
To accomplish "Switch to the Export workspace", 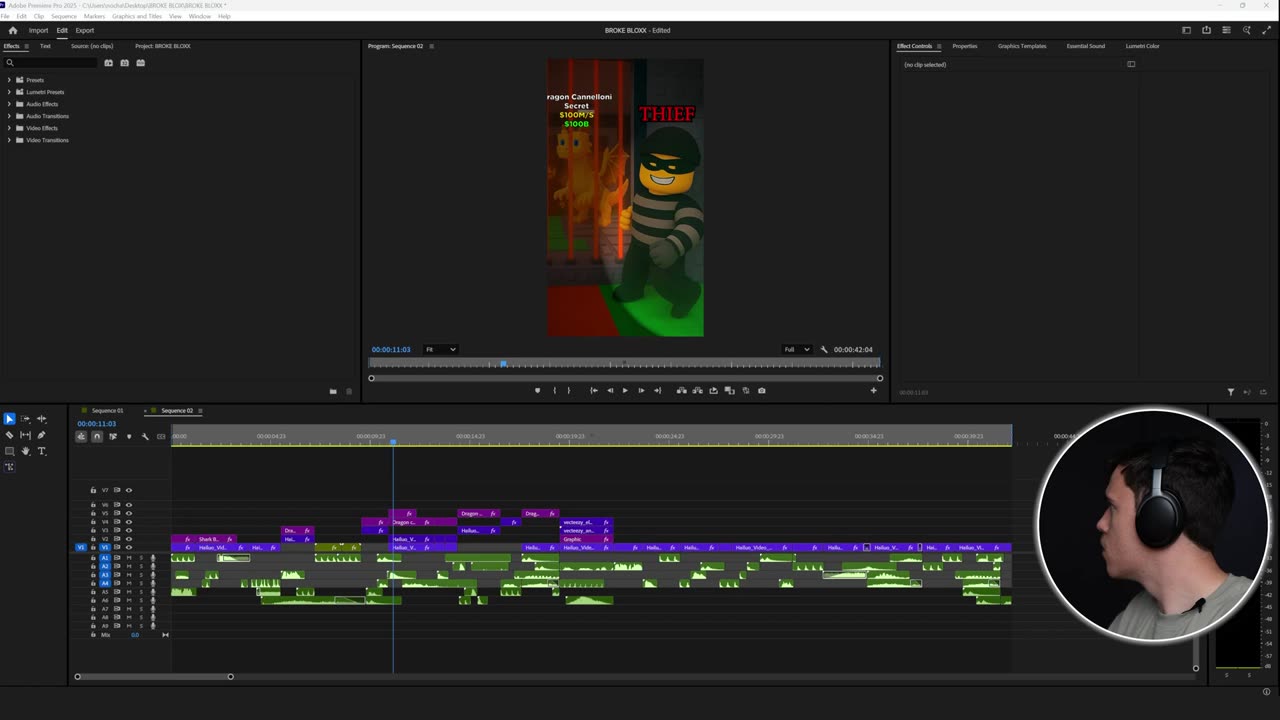I will tap(85, 30).
